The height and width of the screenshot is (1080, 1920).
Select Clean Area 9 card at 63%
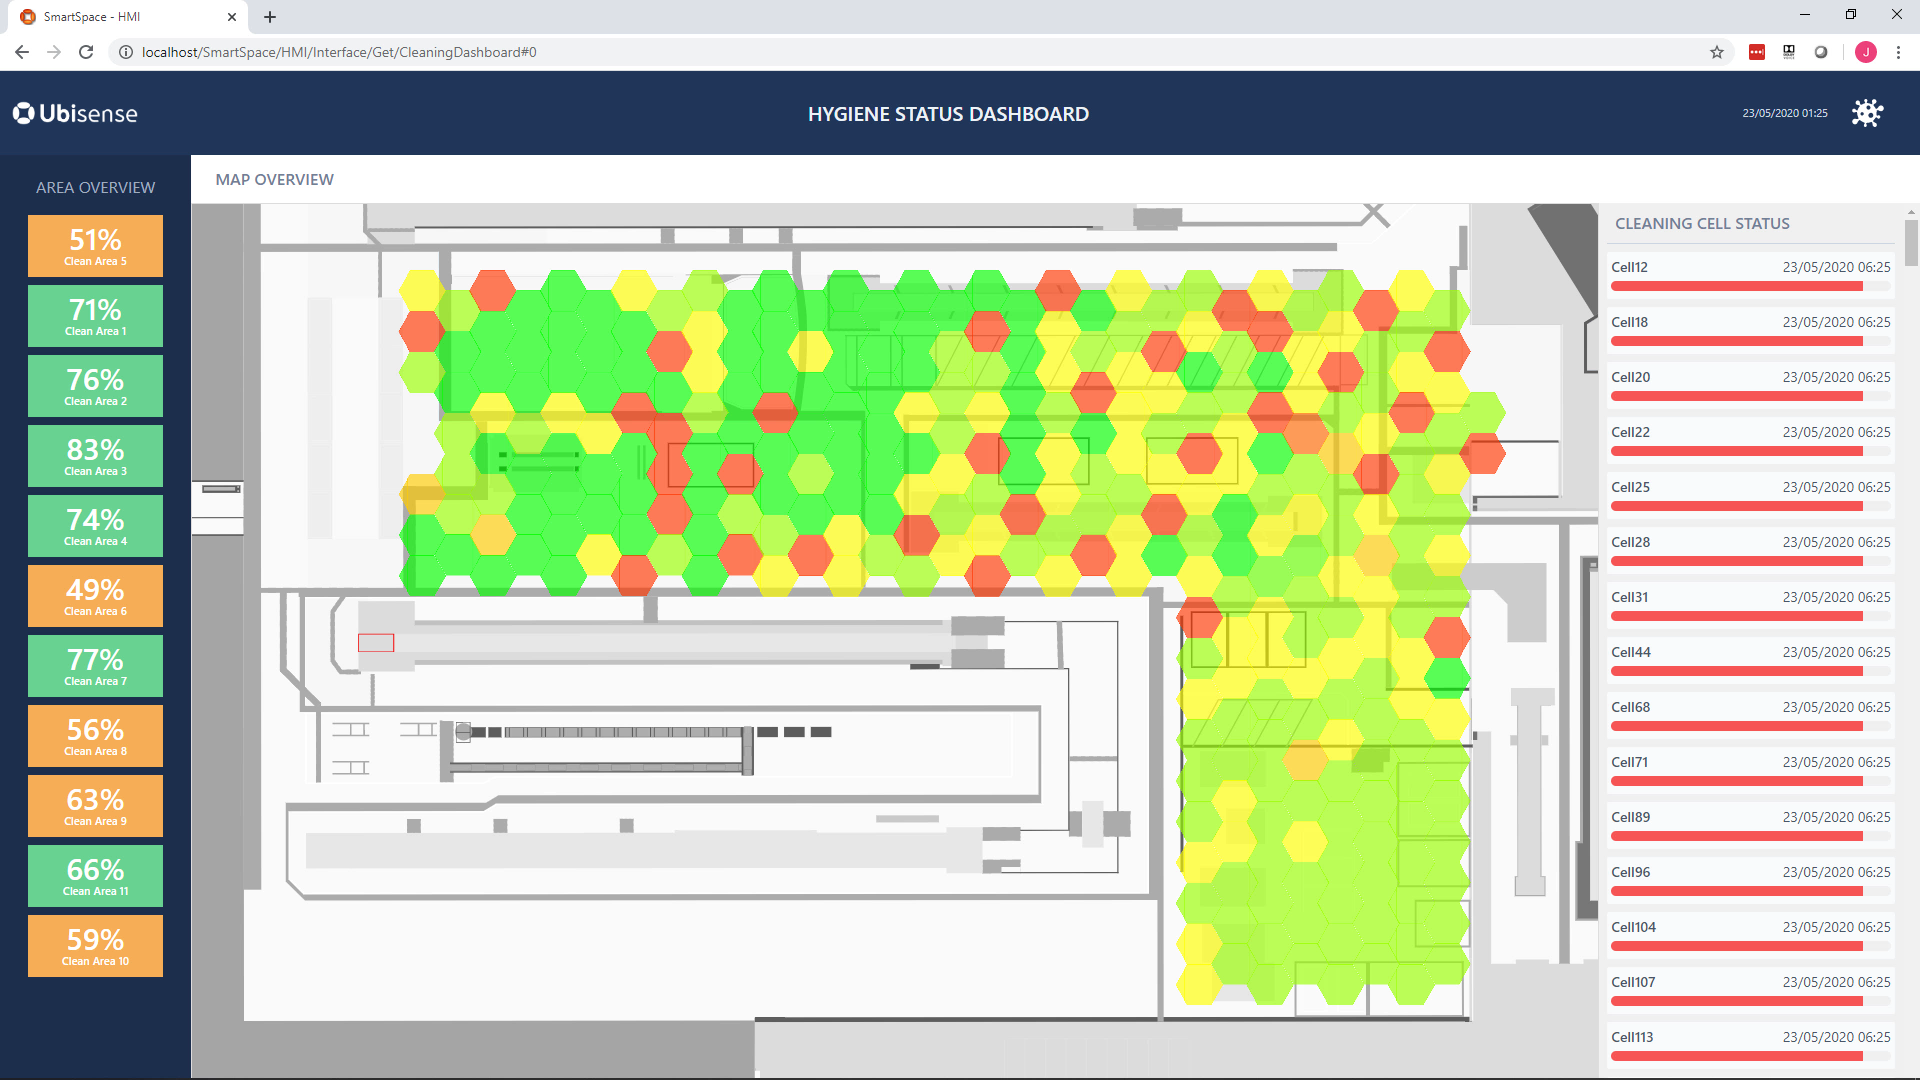[95, 806]
